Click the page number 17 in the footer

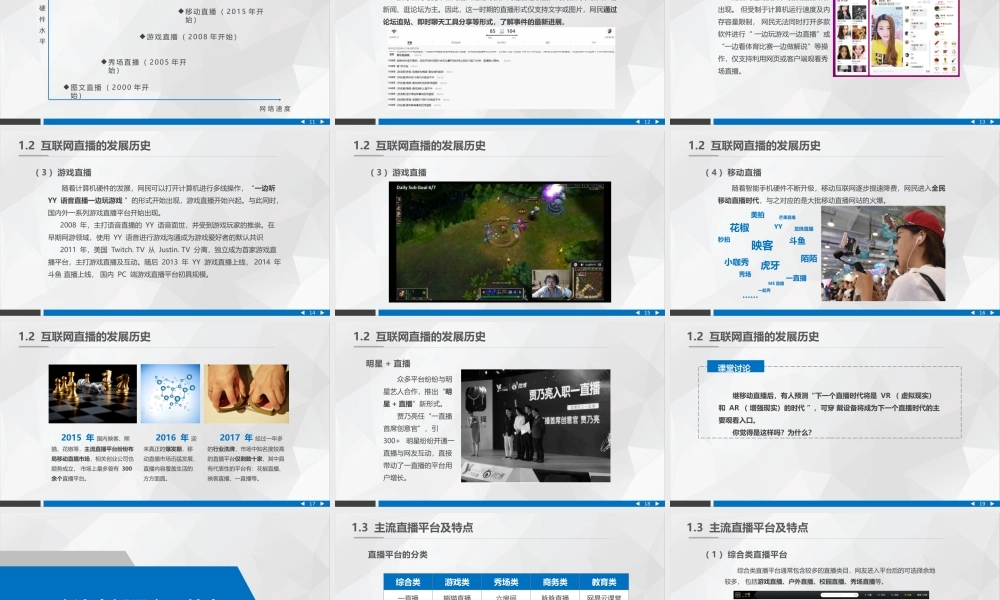pyautogui.click(x=312, y=505)
